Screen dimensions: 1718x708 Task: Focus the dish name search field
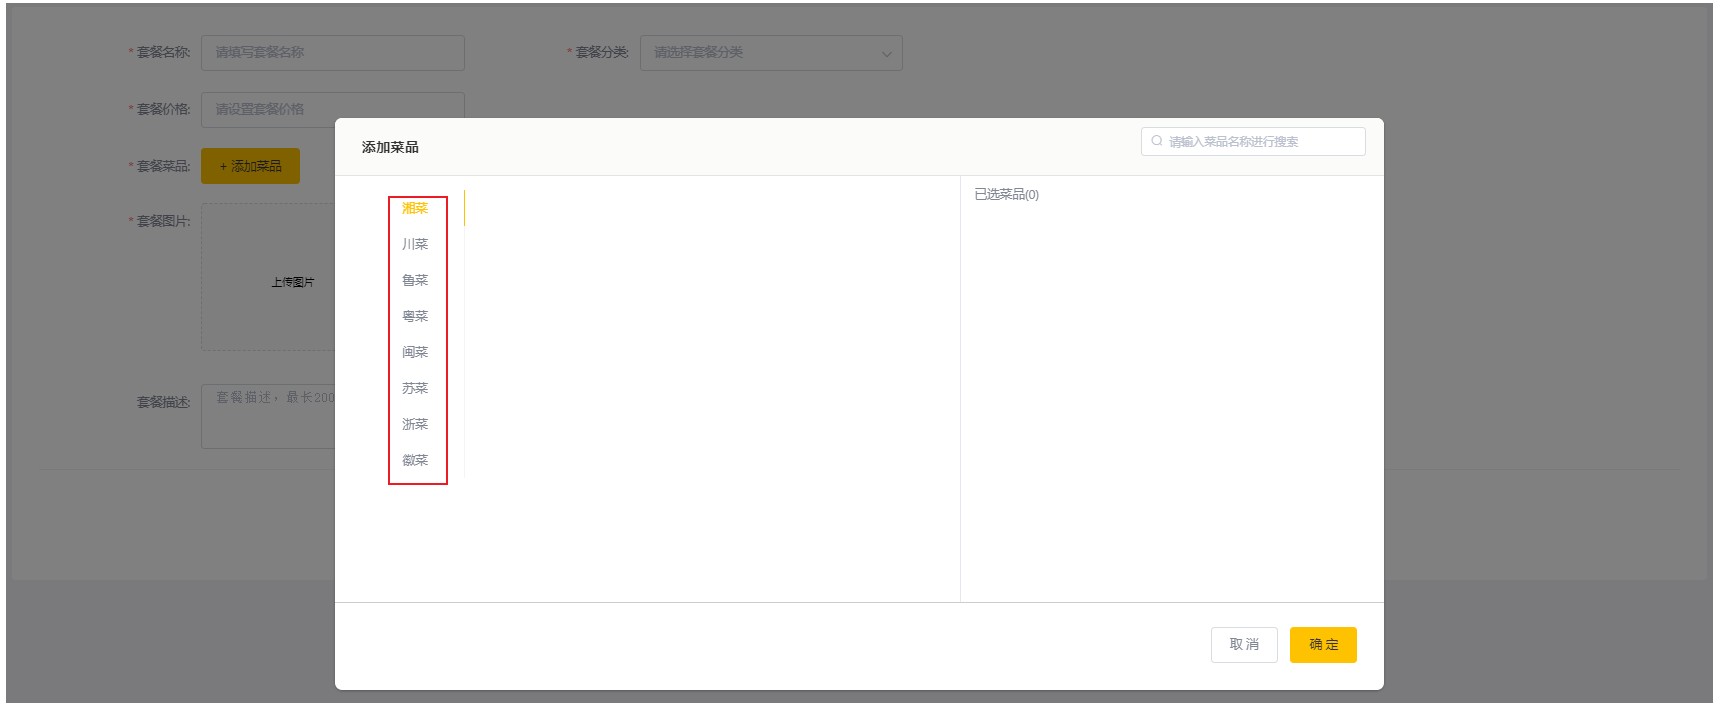[x=1262, y=142]
